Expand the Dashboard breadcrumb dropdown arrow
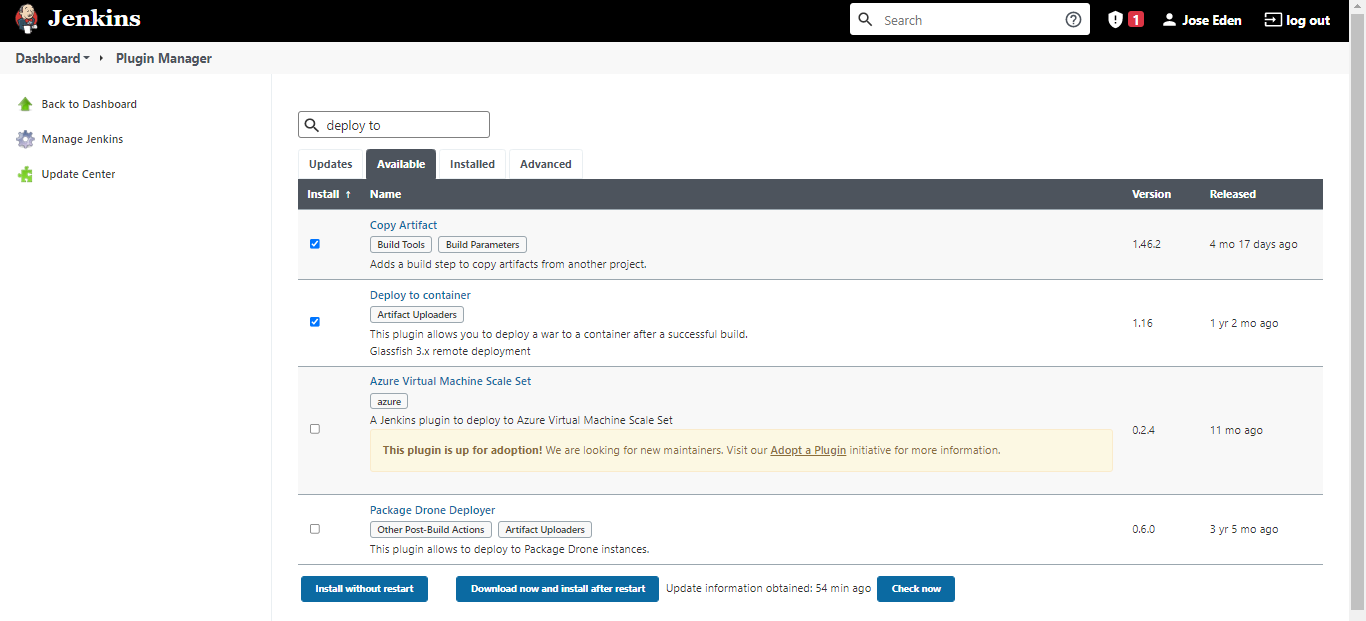This screenshot has height=621, width=1366. pyautogui.click(x=86, y=59)
